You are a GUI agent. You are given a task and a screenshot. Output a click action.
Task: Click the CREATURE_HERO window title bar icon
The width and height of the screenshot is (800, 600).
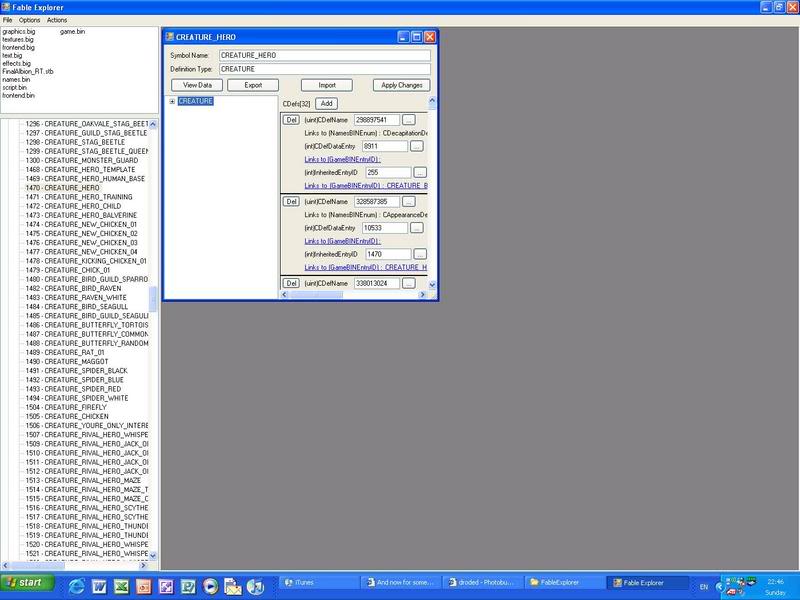pos(170,36)
